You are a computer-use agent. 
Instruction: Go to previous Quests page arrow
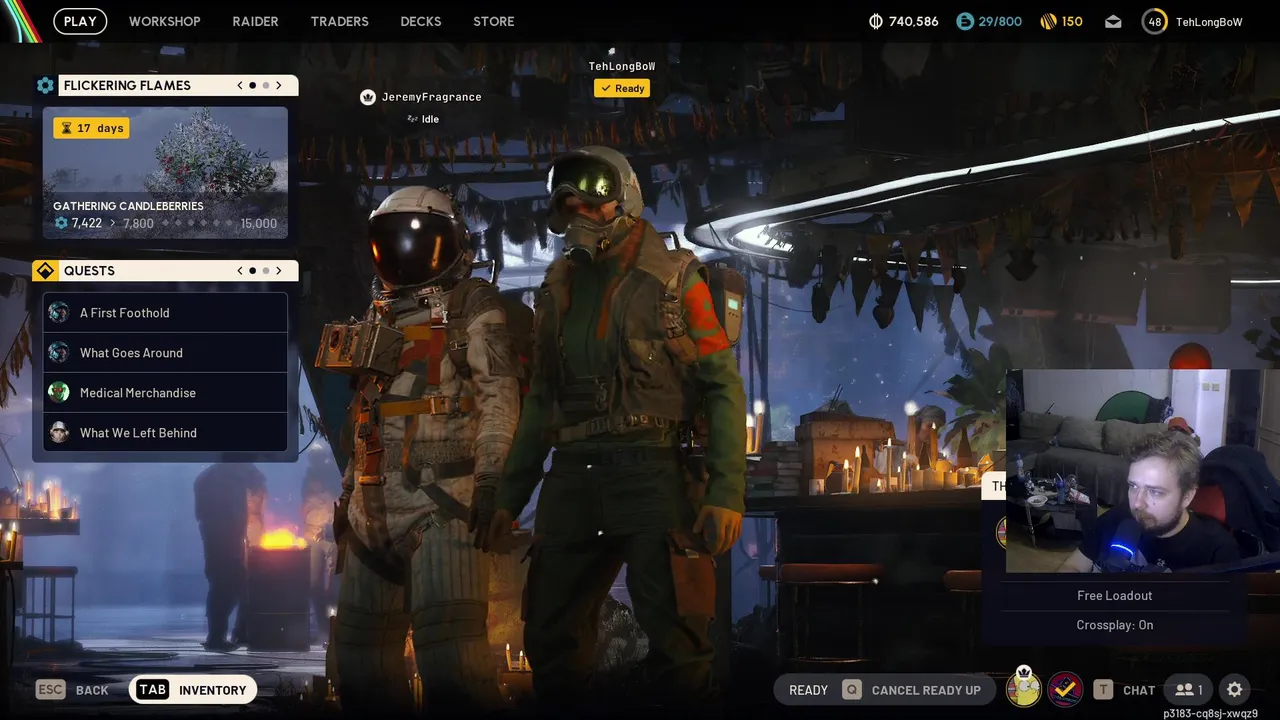[x=240, y=271]
